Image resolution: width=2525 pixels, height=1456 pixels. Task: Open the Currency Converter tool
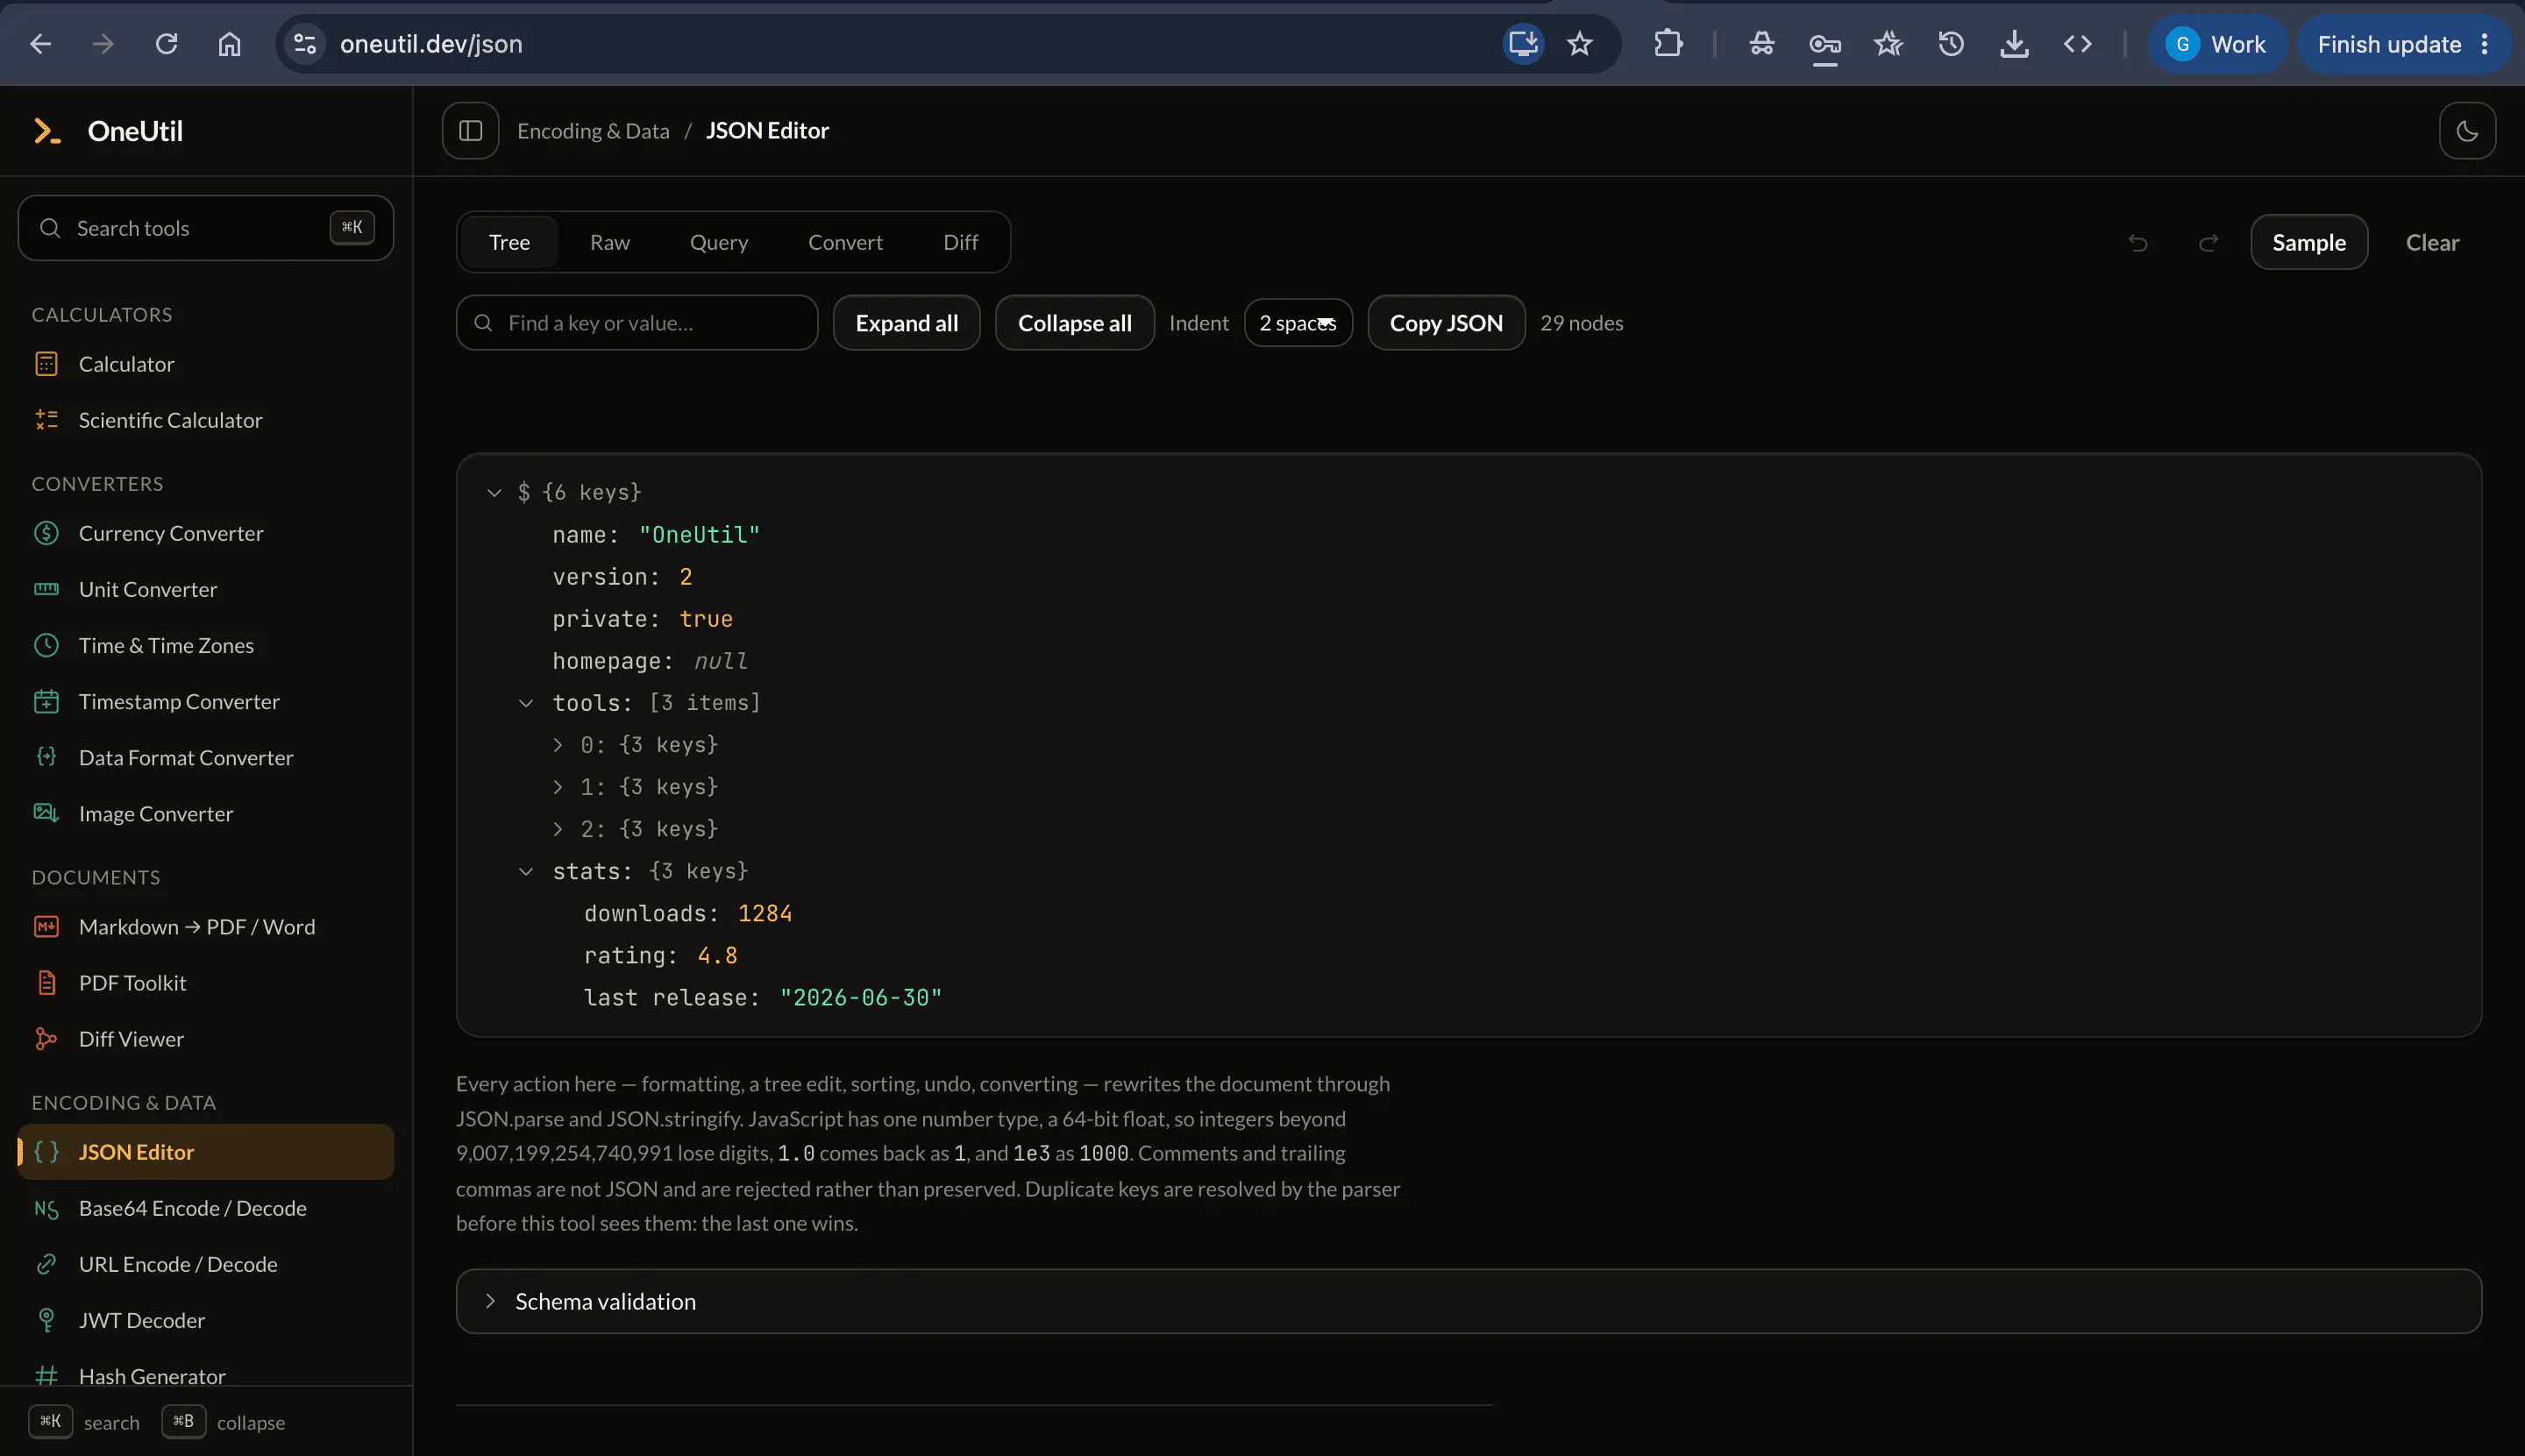point(206,533)
